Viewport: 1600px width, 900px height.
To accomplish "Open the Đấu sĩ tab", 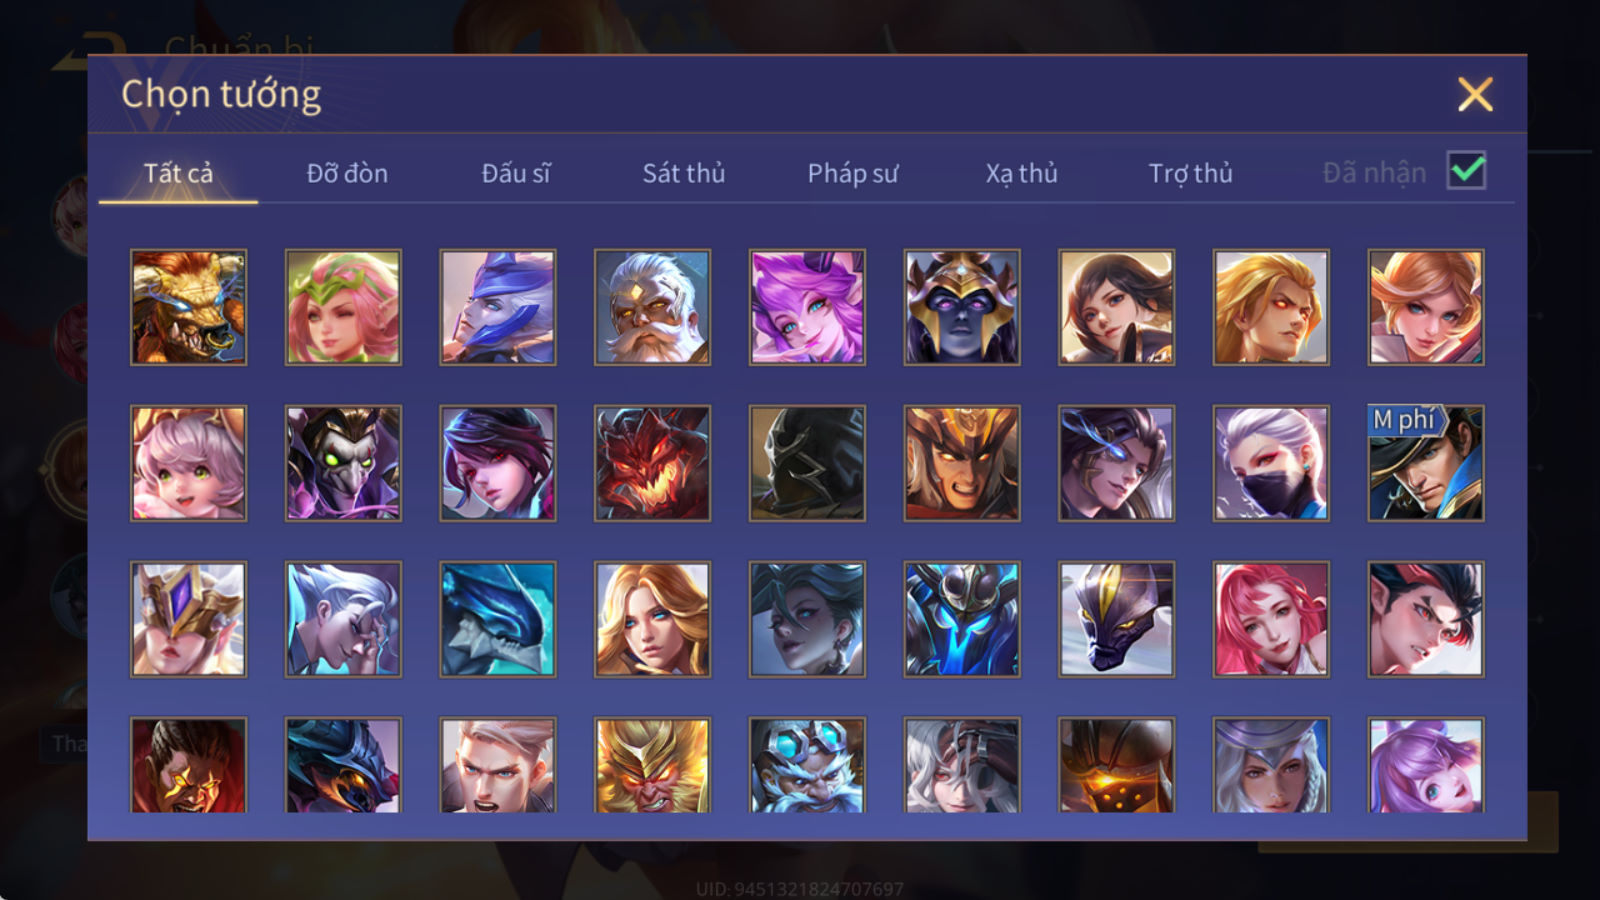I will pos(516,173).
